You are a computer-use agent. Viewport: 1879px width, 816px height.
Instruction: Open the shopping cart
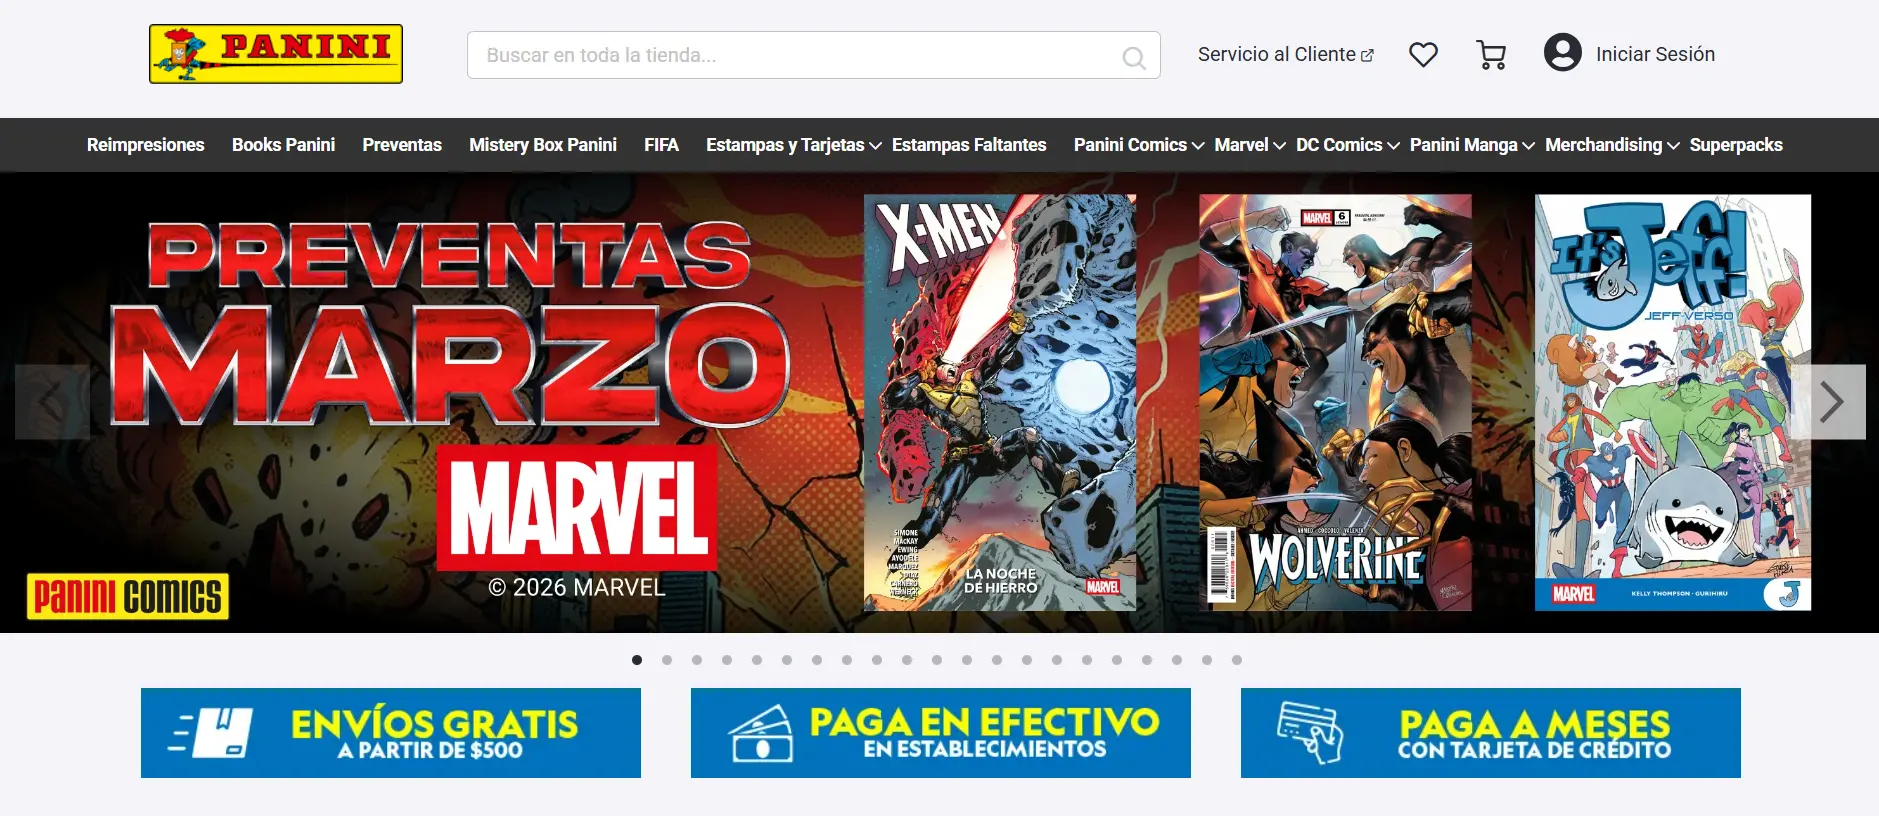click(1491, 54)
